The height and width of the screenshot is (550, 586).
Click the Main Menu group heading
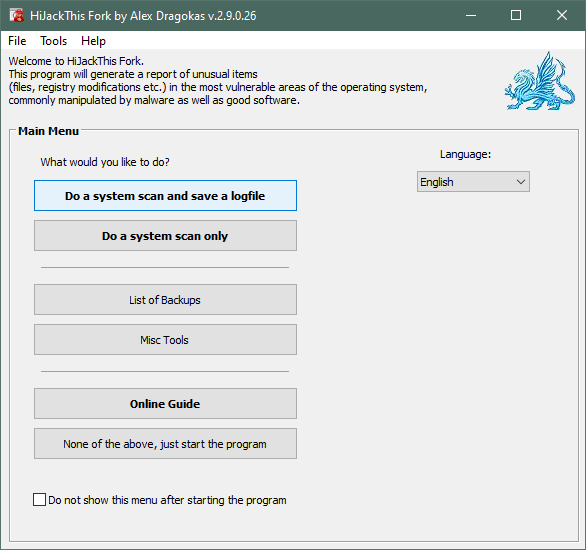[x=49, y=131]
